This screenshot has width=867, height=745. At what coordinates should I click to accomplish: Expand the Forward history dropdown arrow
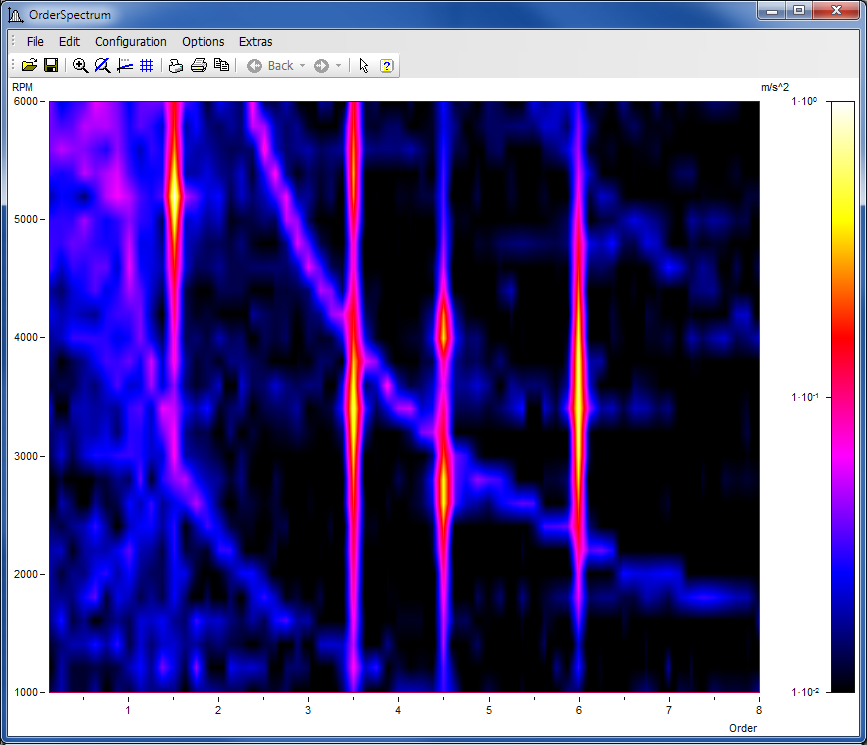338,66
